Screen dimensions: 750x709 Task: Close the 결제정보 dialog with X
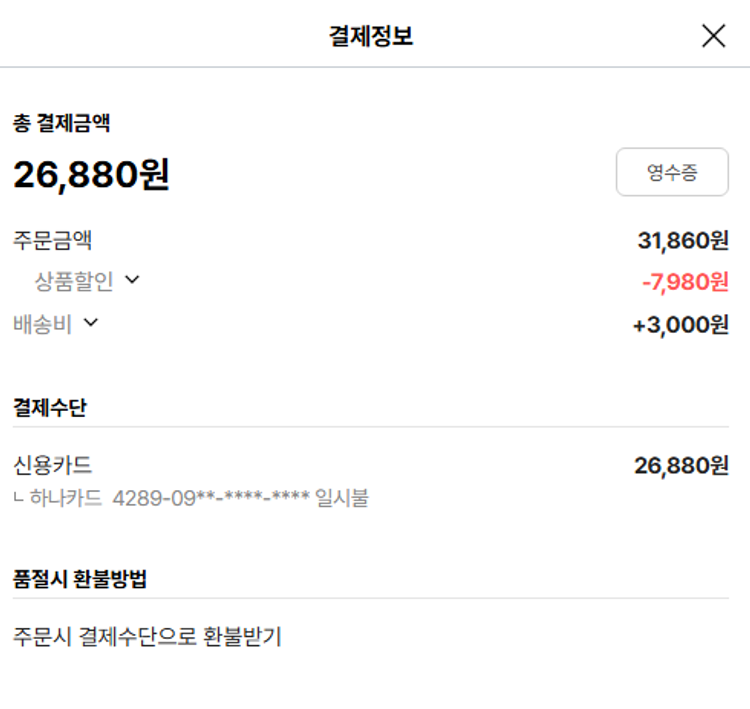[x=713, y=36]
